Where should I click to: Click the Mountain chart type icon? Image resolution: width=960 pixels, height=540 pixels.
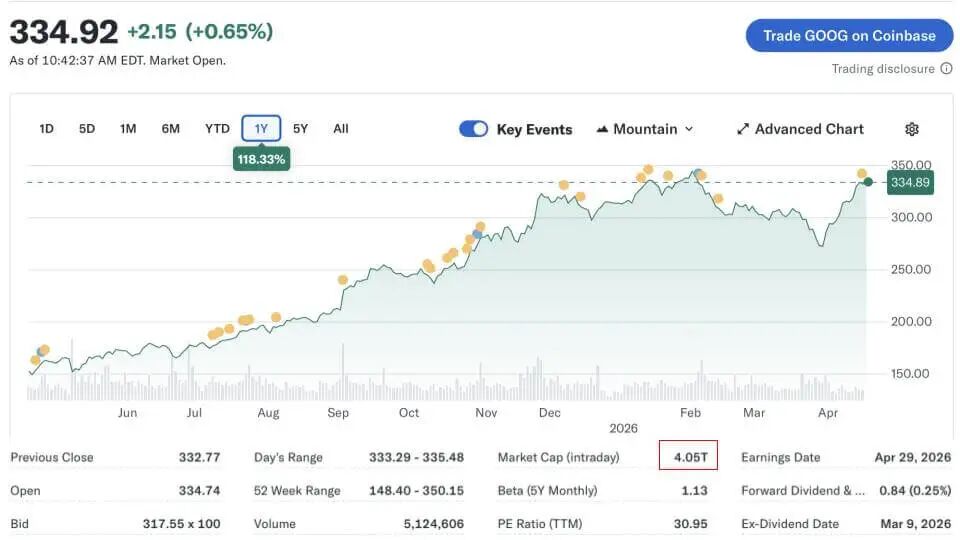click(x=602, y=129)
